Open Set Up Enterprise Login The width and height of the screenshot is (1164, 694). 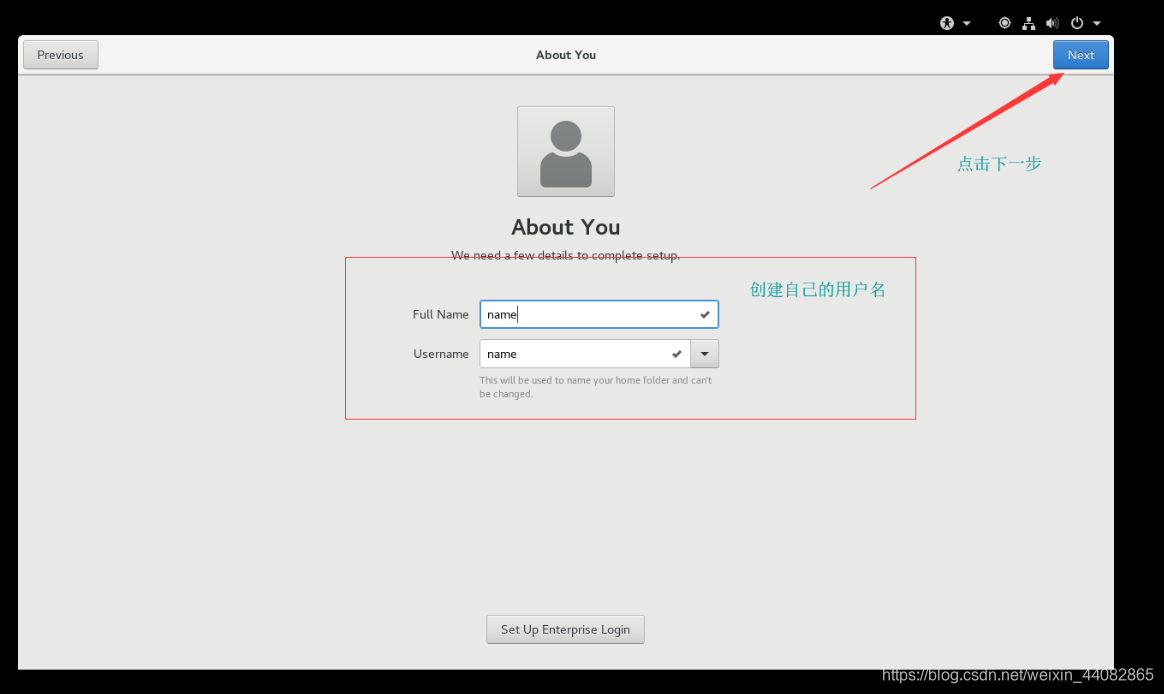565,629
